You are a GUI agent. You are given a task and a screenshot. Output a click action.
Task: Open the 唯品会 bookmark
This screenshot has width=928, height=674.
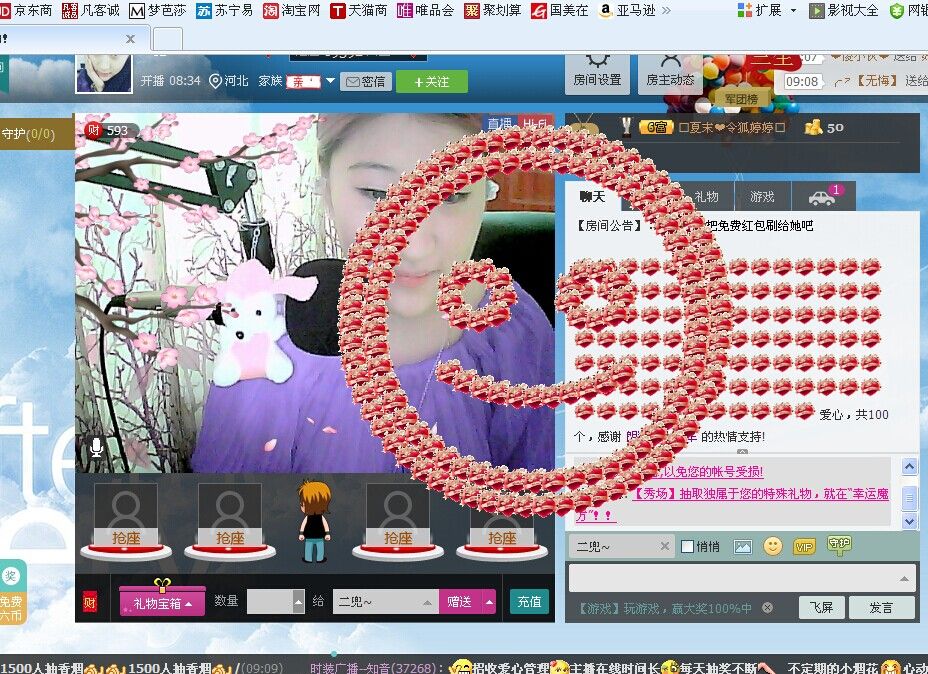(x=425, y=10)
